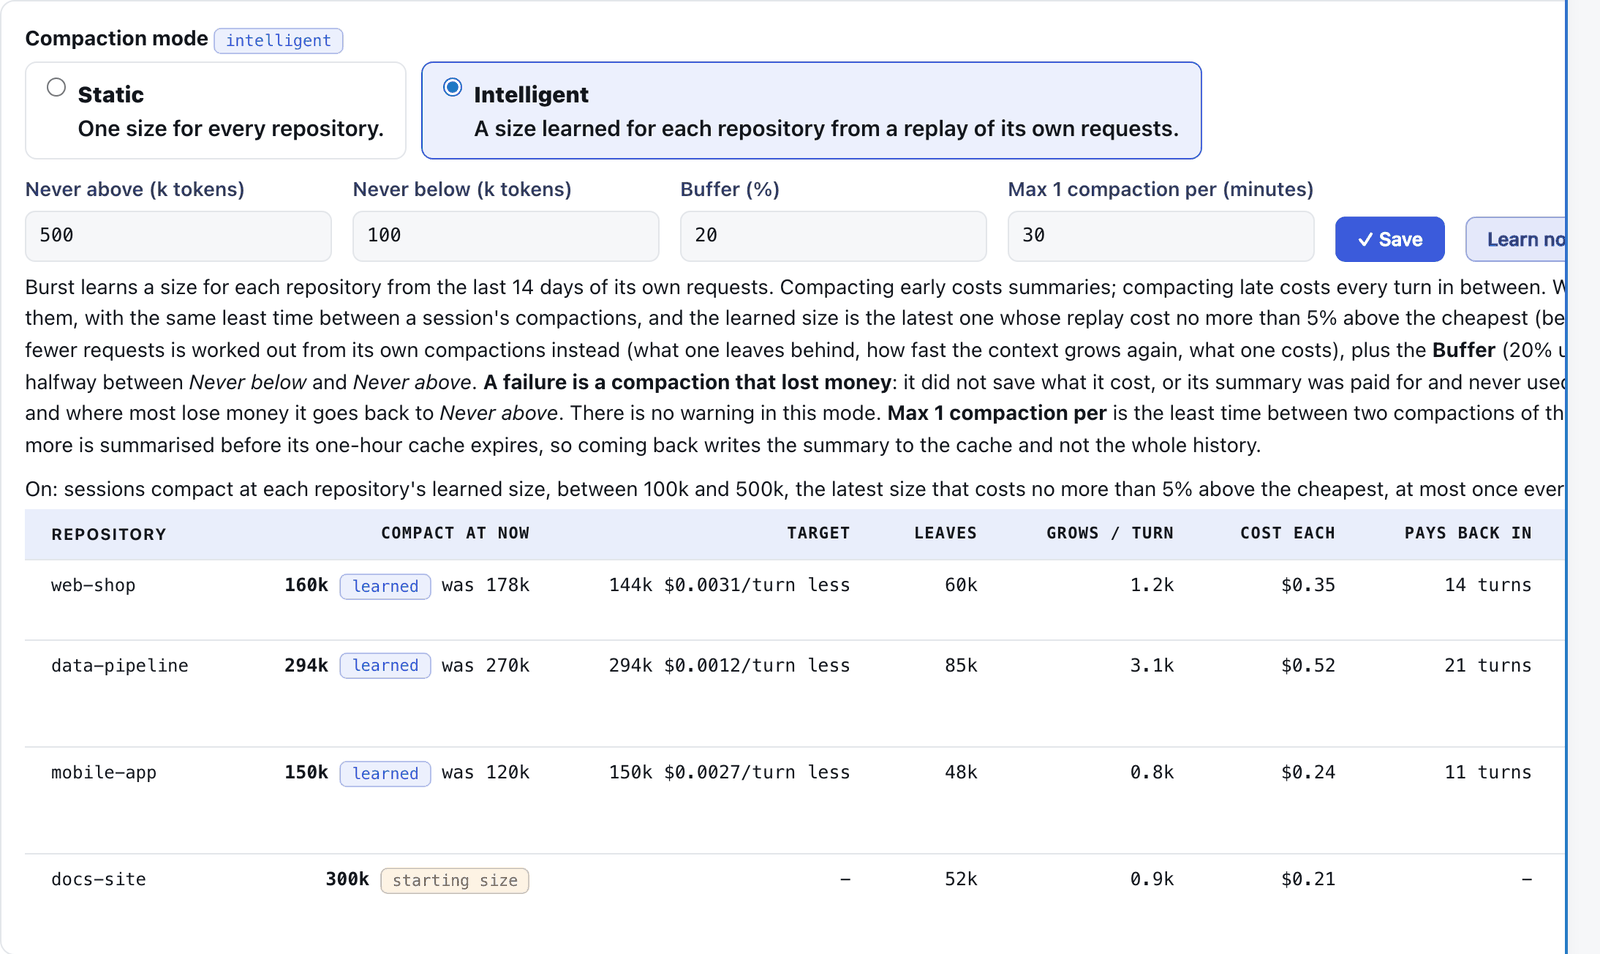Click the learned badge in mobile-app row

click(385, 773)
